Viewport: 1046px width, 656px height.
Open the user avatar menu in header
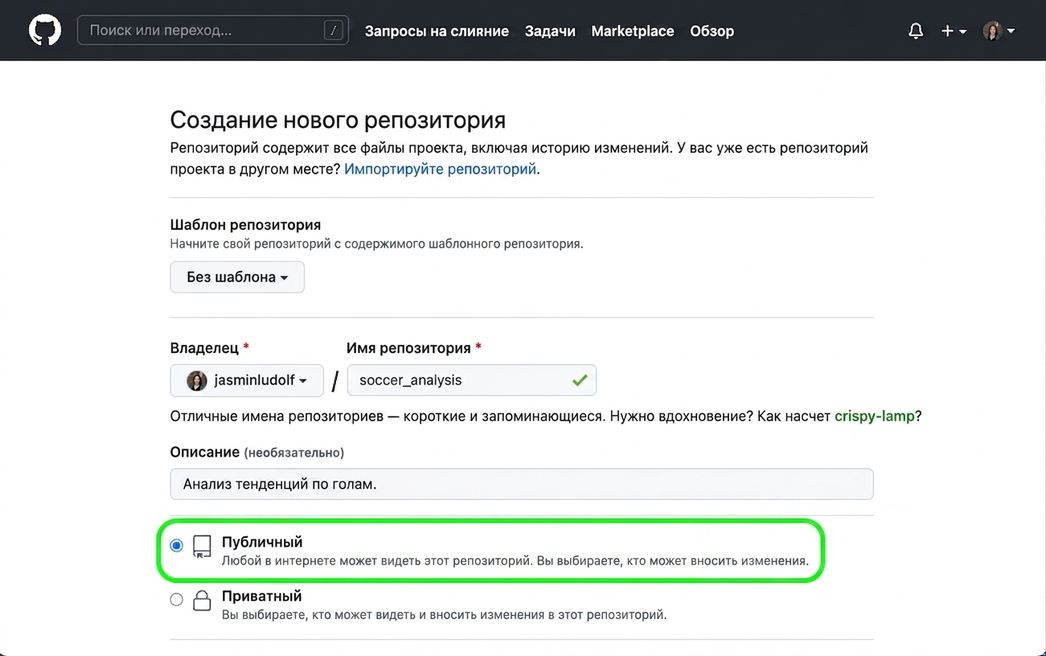998,31
